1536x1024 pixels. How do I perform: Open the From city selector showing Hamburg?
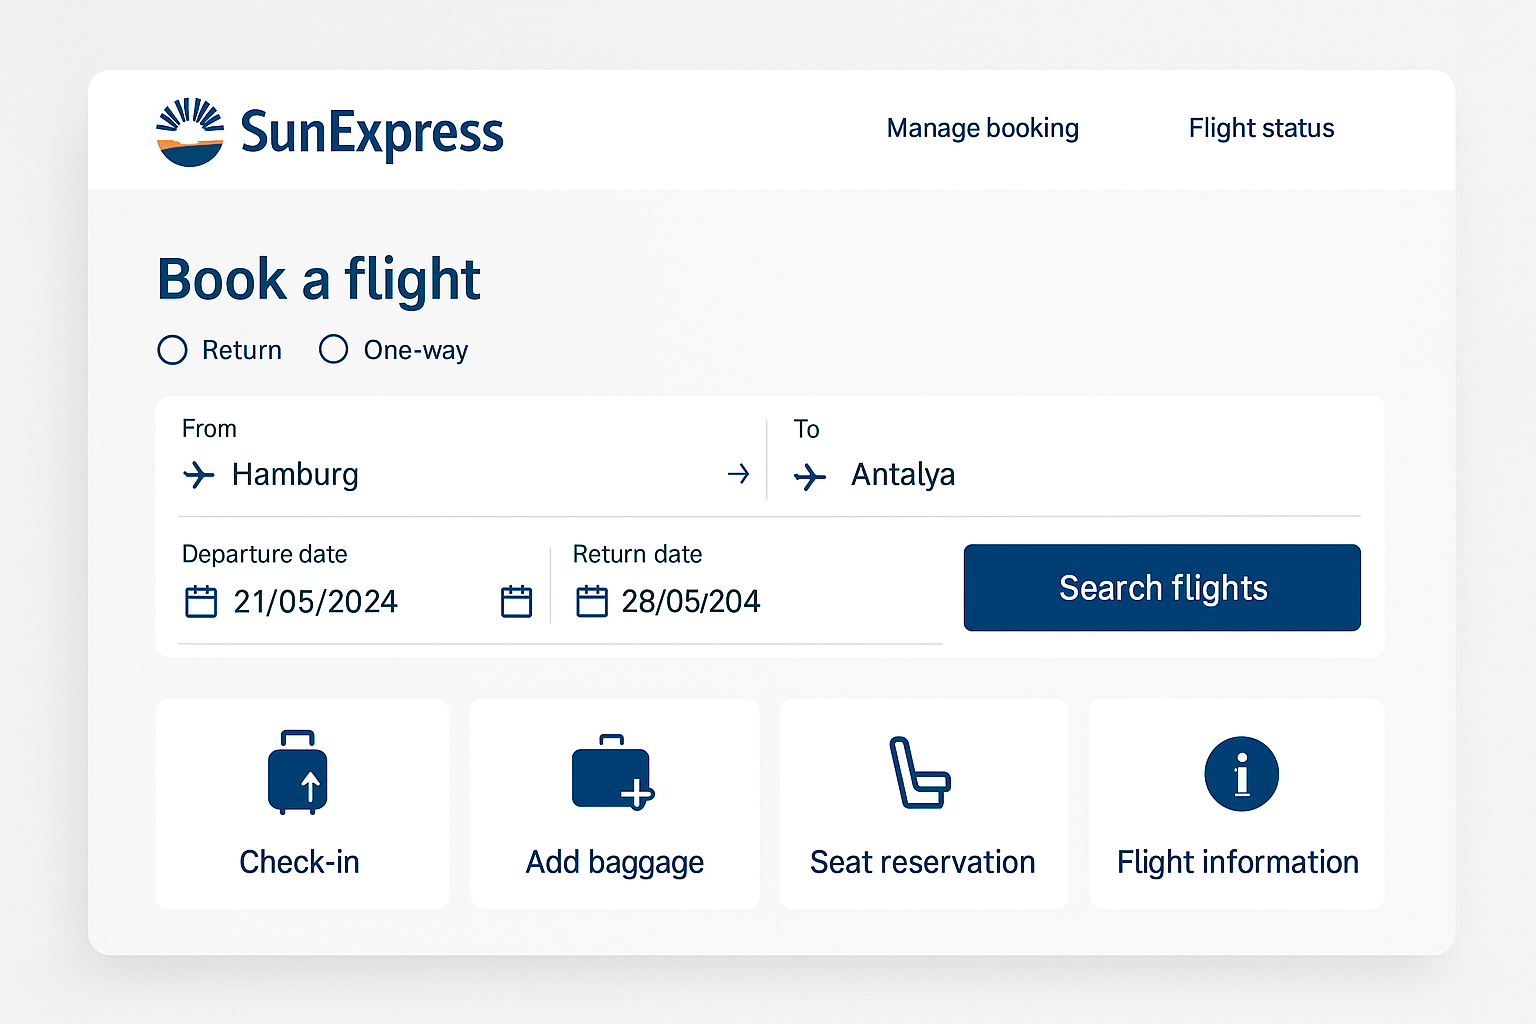(x=295, y=475)
